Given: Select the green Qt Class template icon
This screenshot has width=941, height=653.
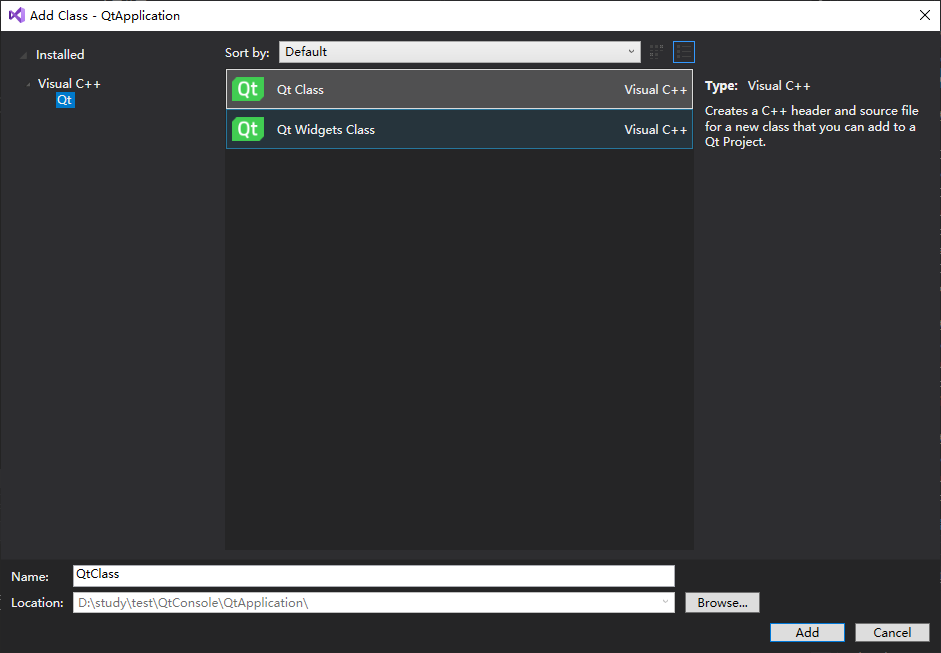Looking at the screenshot, I should coord(247,89).
